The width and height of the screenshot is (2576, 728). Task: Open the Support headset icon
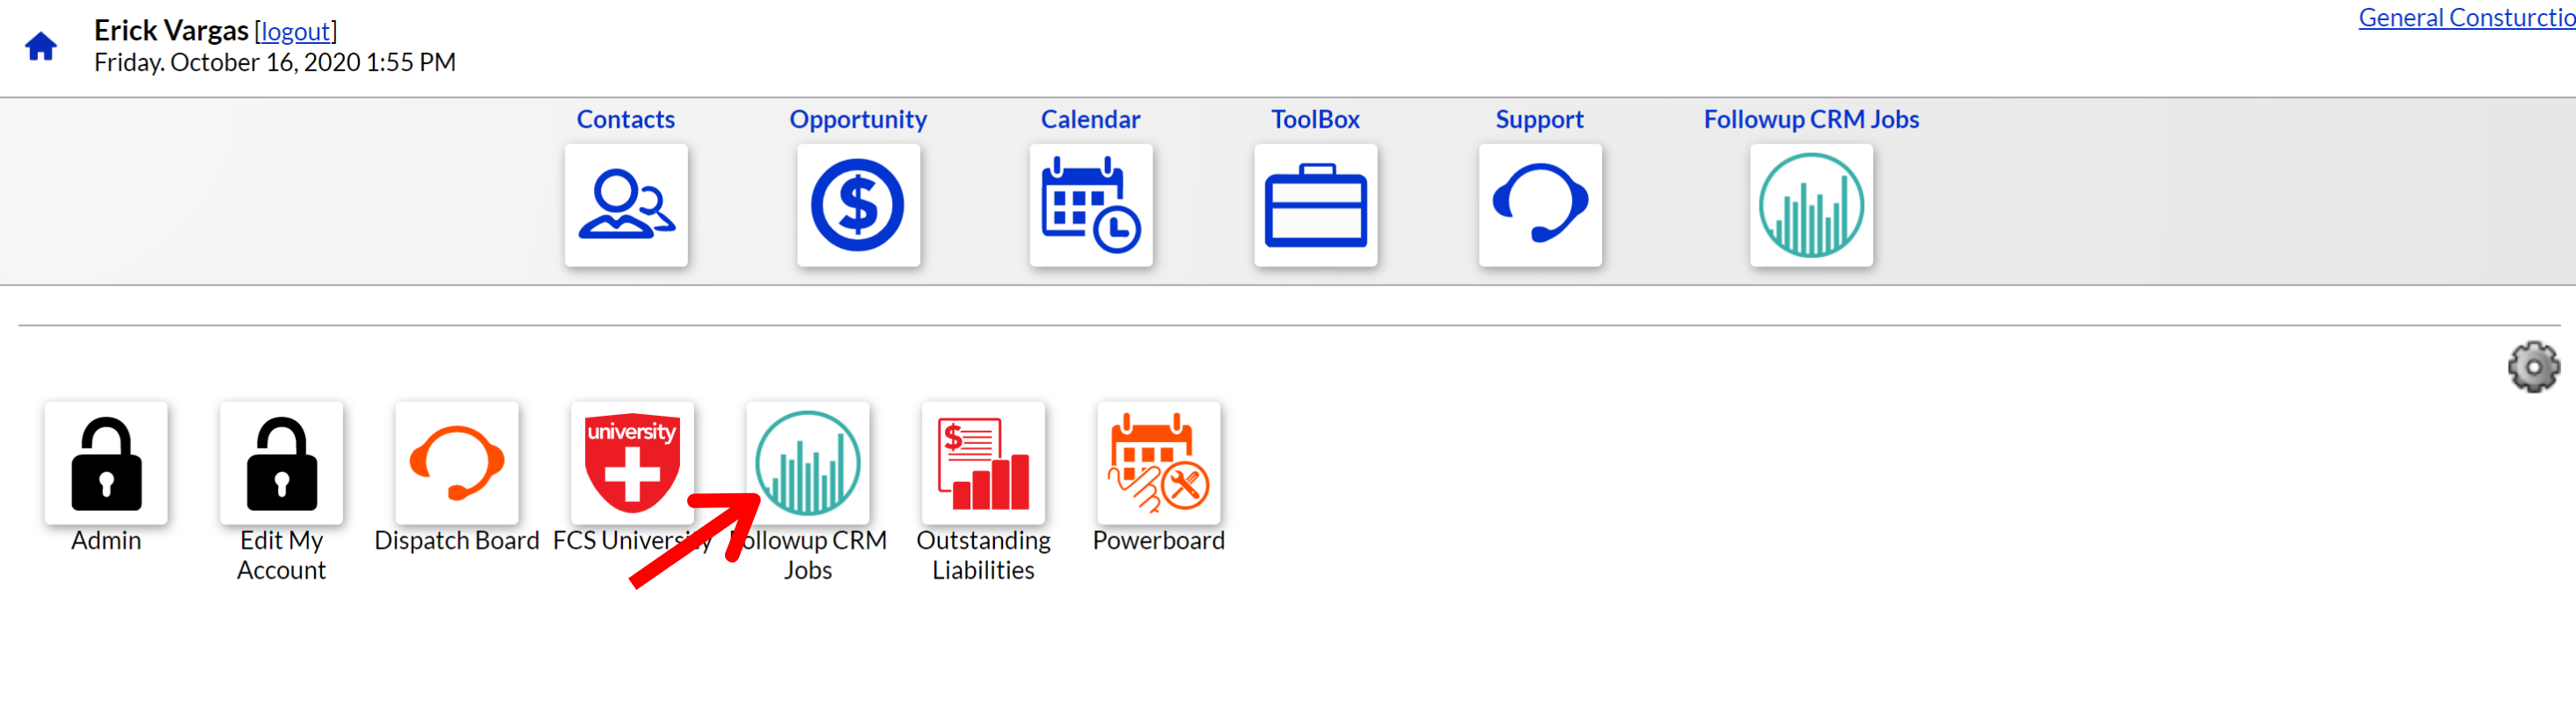click(x=1539, y=206)
